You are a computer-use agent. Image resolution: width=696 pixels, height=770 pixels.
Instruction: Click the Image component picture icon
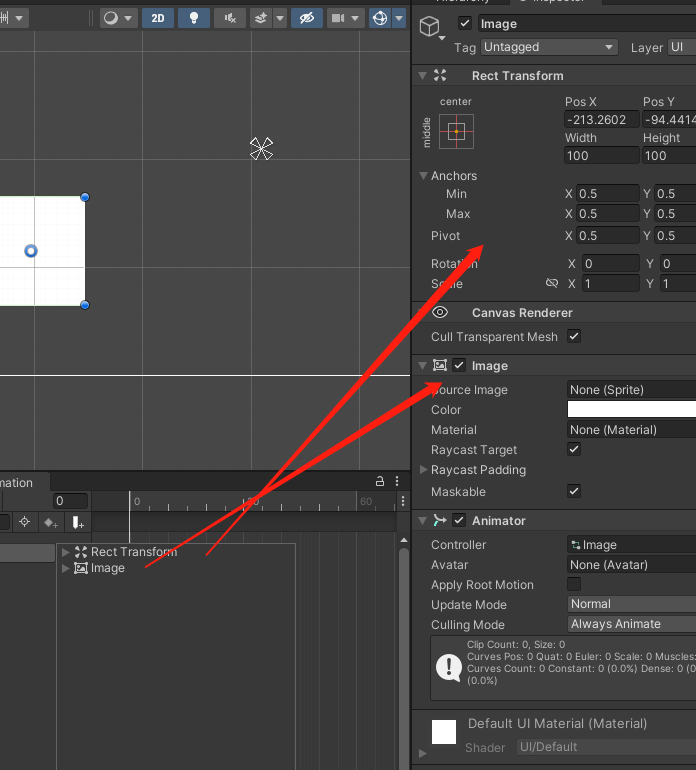coord(440,365)
